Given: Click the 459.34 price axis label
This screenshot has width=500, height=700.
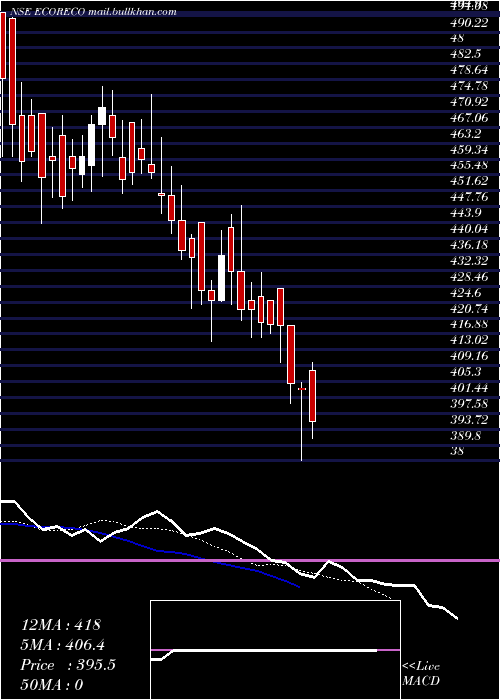Looking at the screenshot, I should pos(469,149).
